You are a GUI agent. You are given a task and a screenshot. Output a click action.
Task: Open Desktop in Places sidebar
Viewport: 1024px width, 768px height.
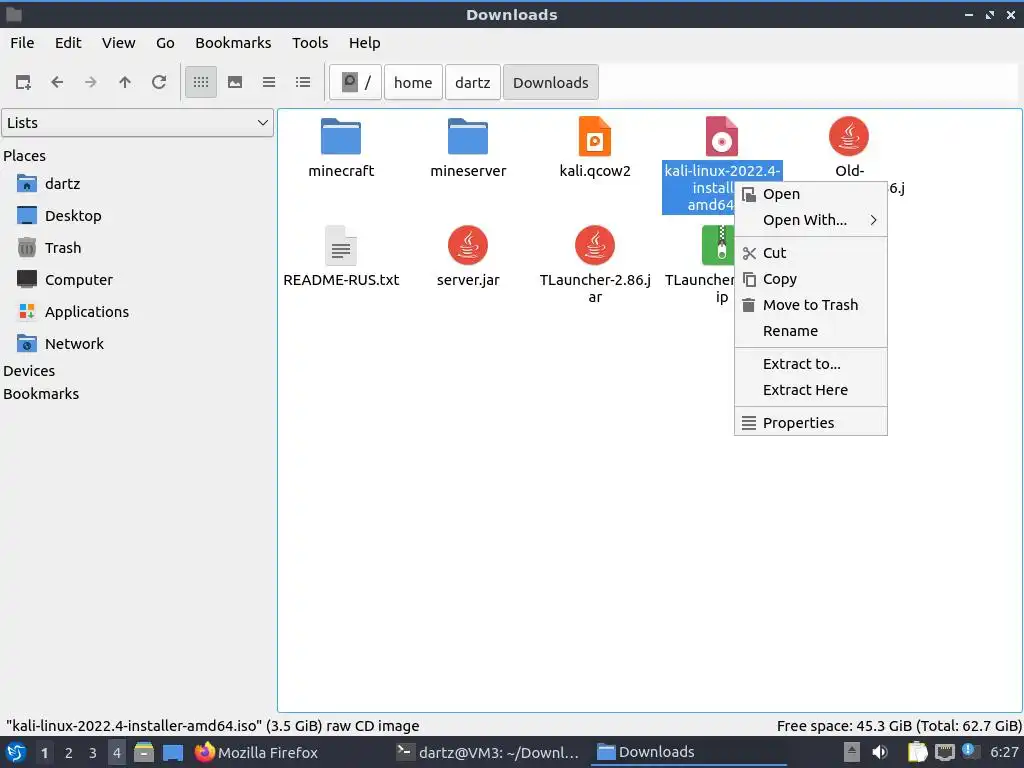coord(73,216)
